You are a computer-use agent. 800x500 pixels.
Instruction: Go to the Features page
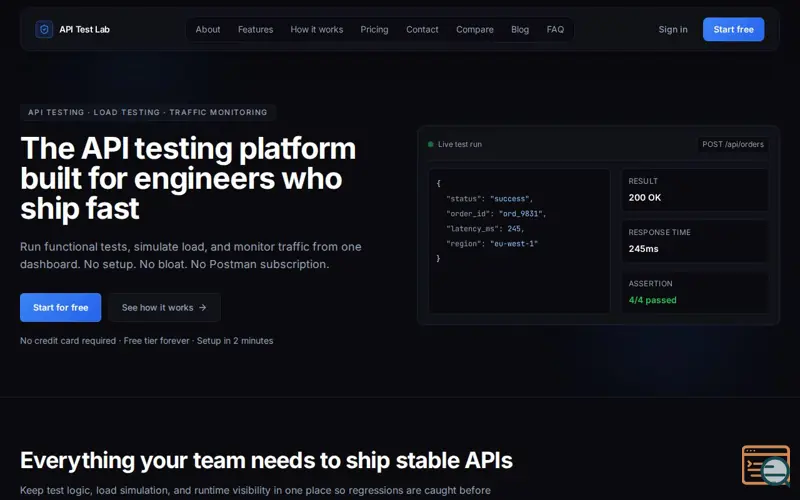[256, 30]
